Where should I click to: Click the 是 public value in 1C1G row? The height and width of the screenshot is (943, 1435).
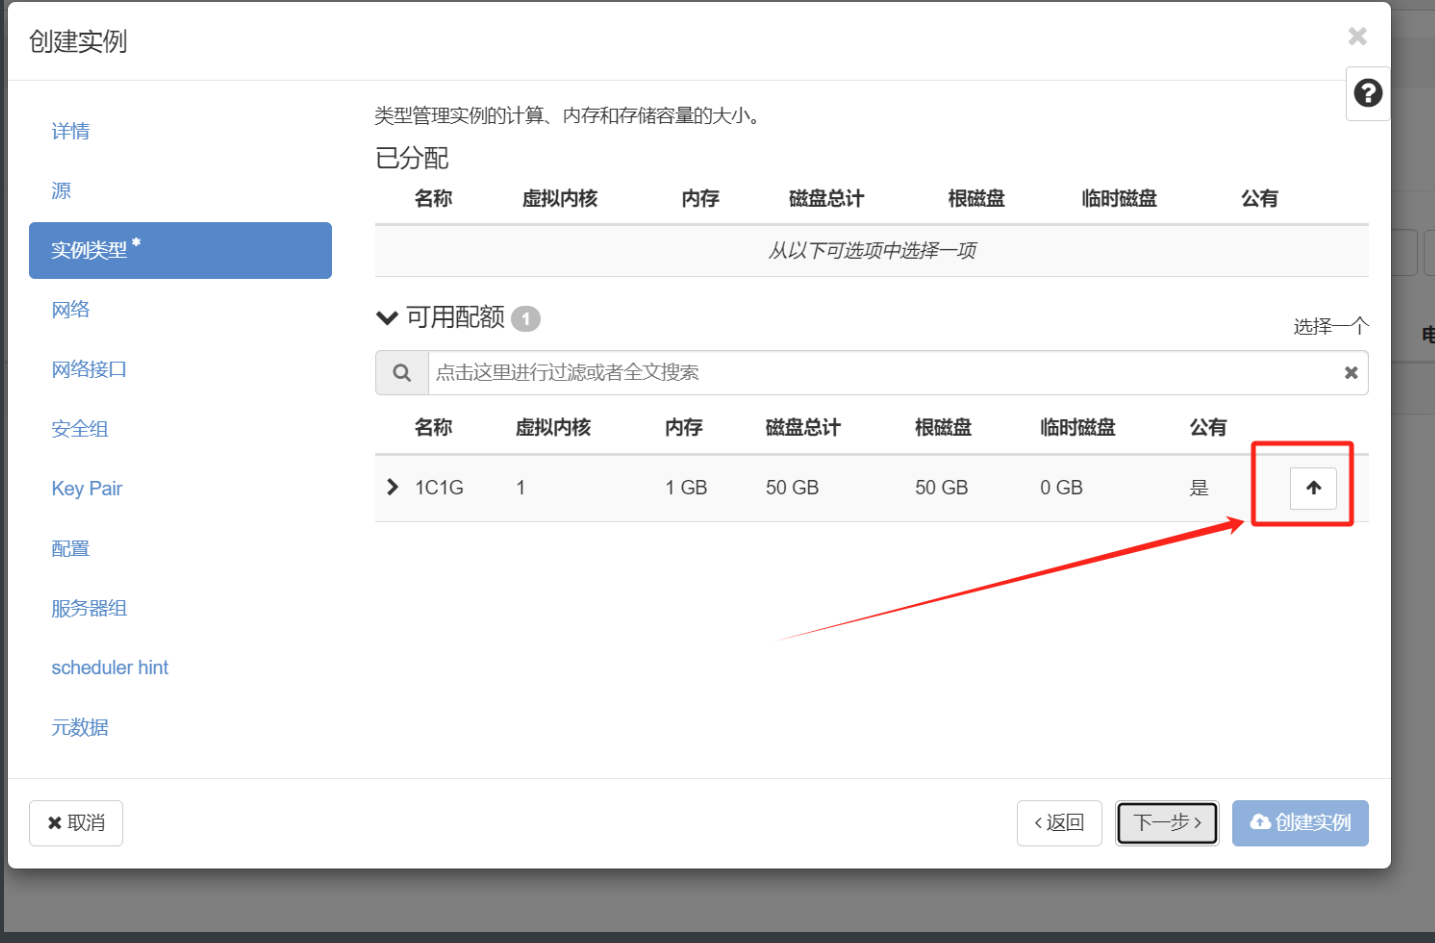[1199, 488]
